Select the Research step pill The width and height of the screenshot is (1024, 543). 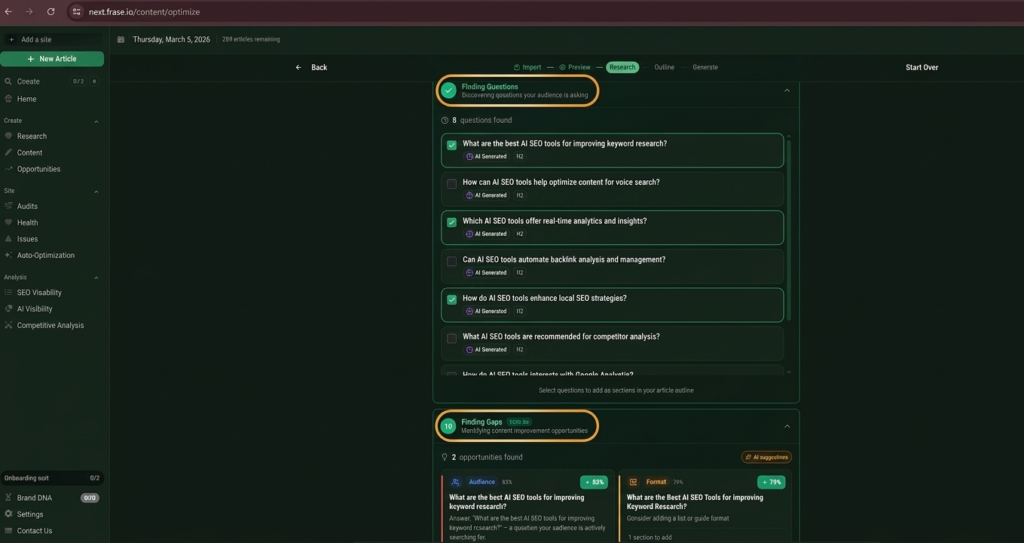[x=622, y=67]
